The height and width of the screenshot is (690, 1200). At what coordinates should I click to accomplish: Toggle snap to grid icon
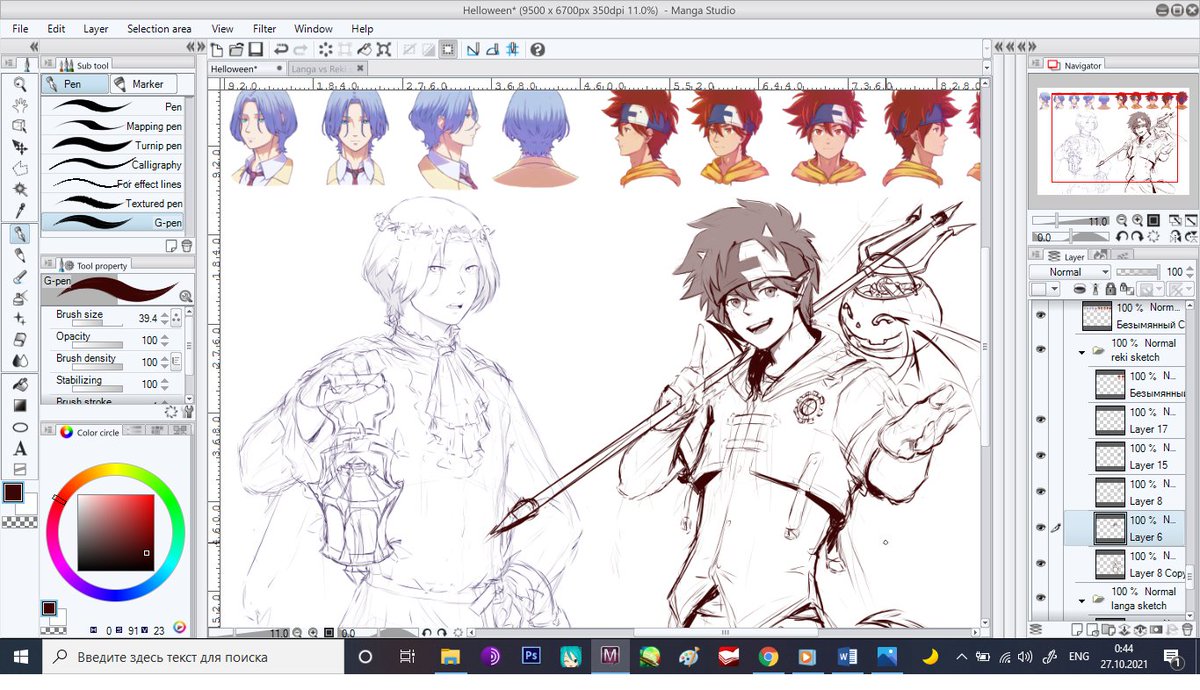[512, 49]
